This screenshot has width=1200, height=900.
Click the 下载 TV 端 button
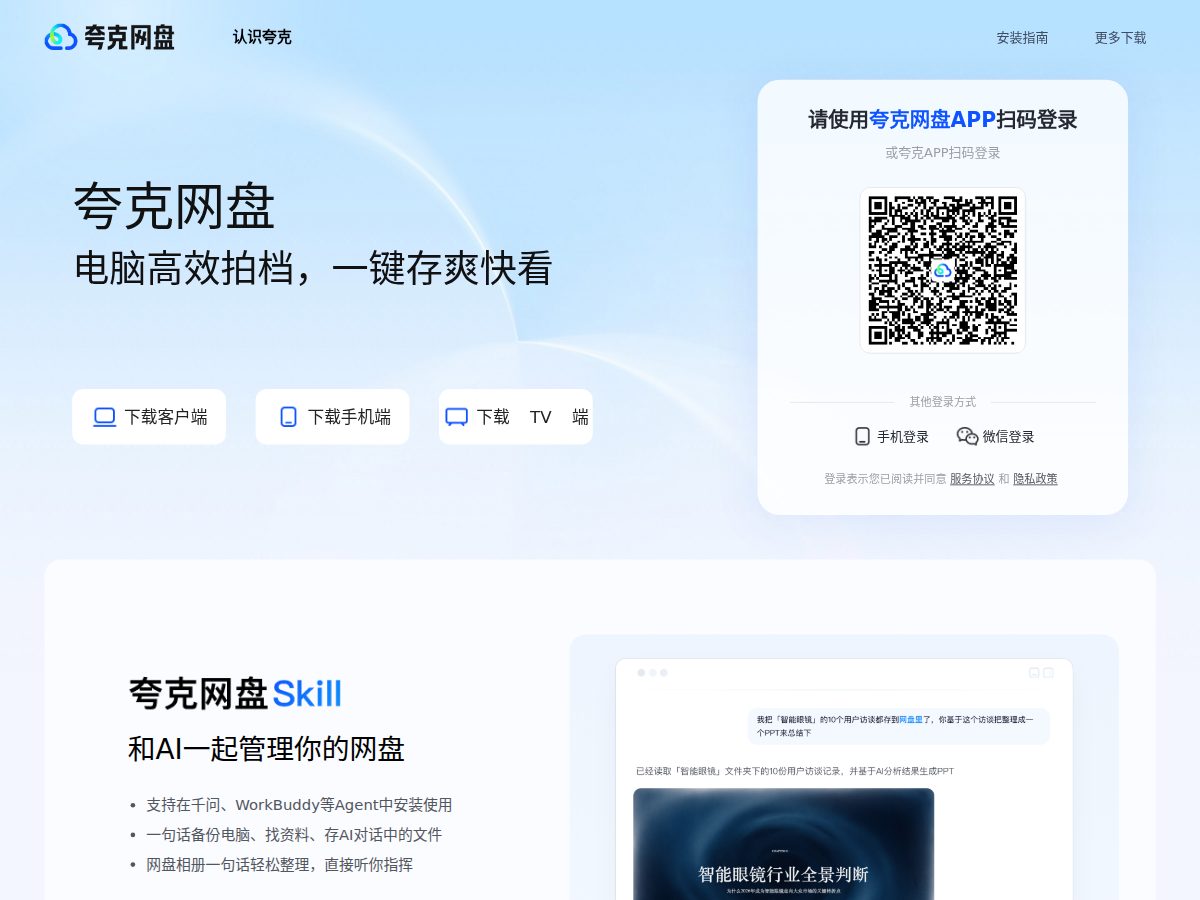click(x=516, y=417)
